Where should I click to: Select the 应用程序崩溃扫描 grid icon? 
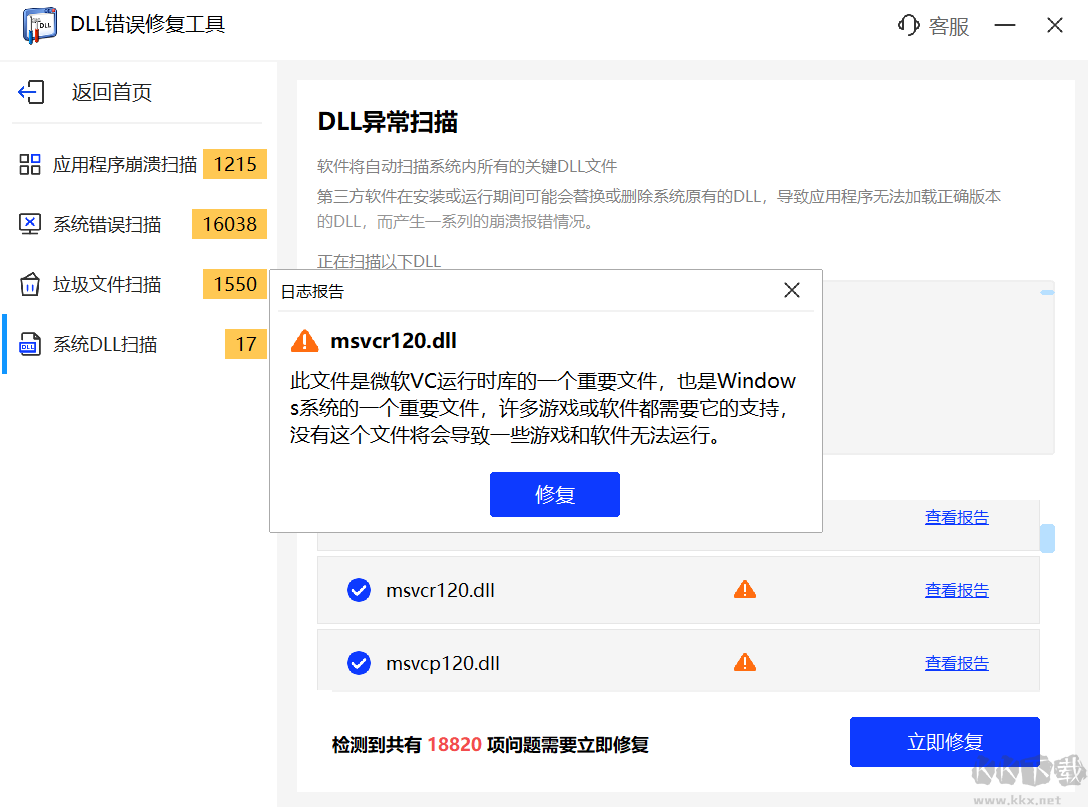coord(29,164)
